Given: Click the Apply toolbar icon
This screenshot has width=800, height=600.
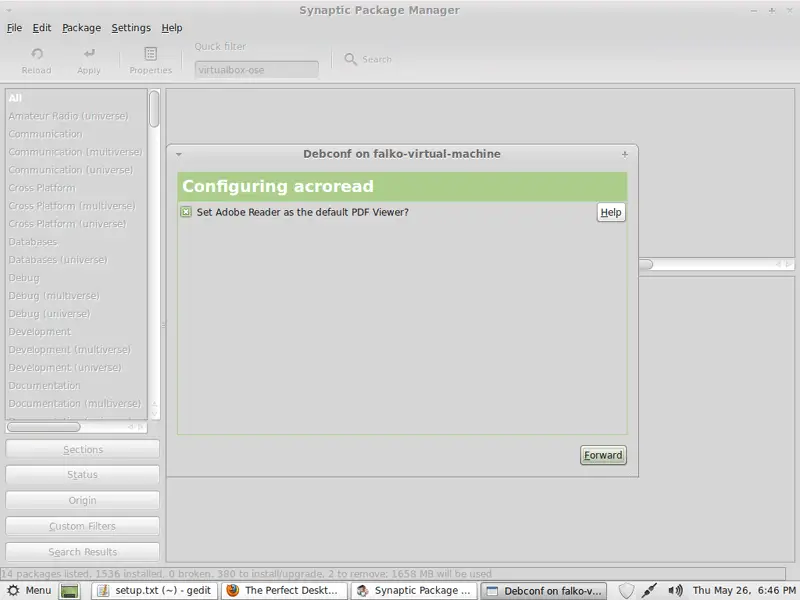Looking at the screenshot, I should (x=89, y=60).
